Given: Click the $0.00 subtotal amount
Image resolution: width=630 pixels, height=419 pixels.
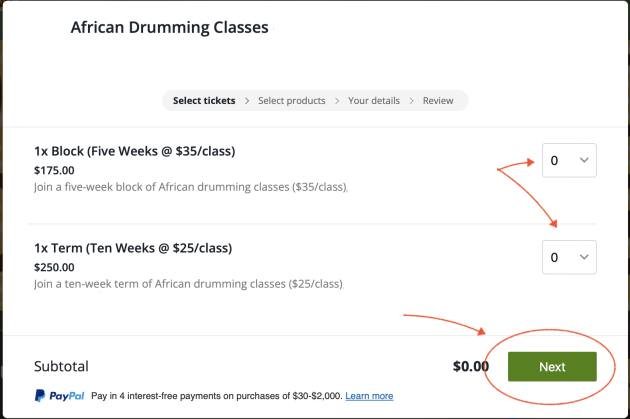Looking at the screenshot, I should pyautogui.click(x=470, y=366).
